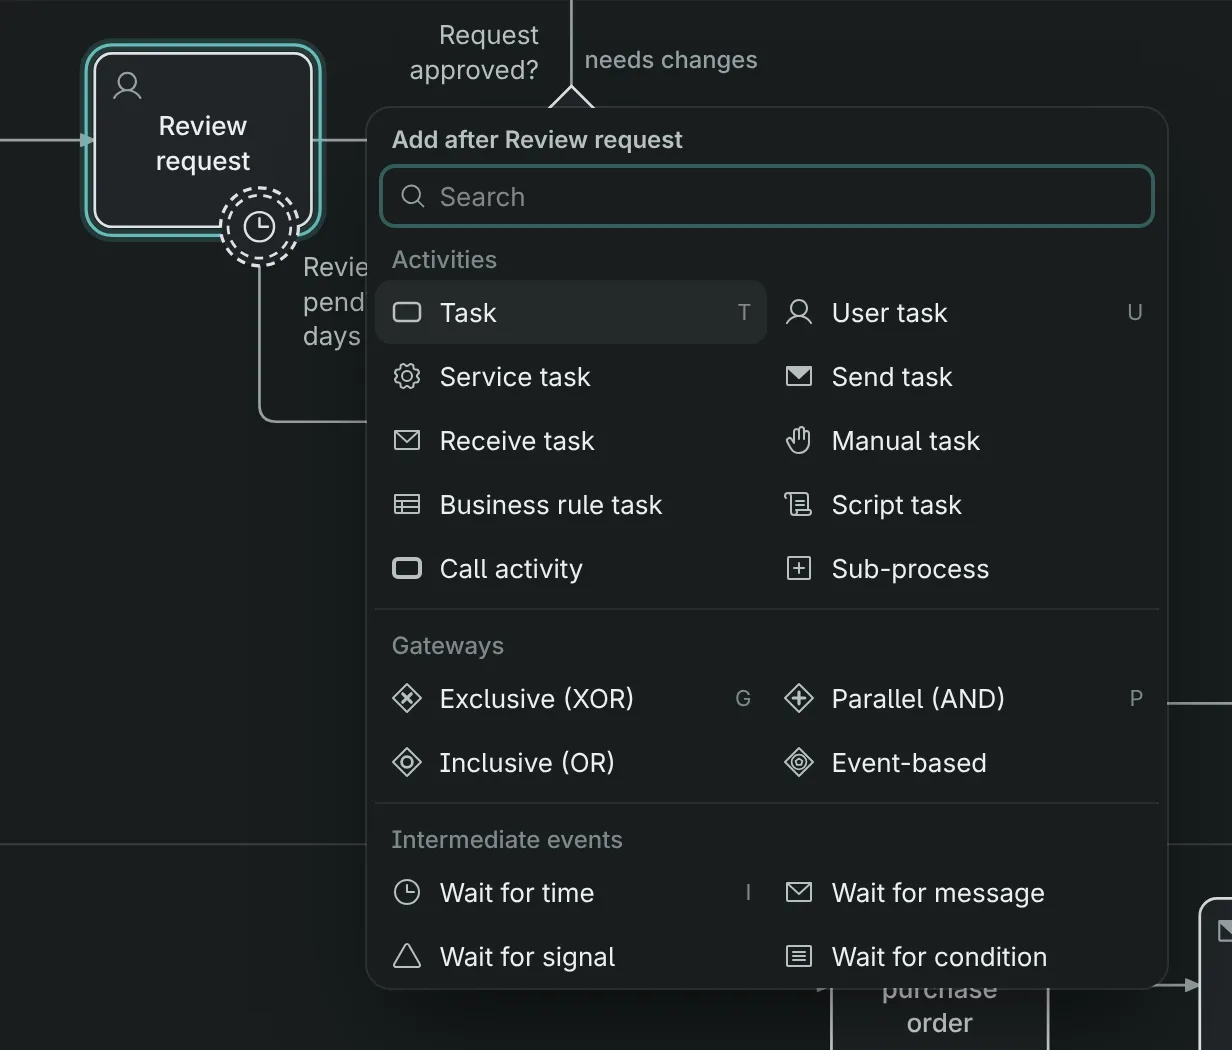This screenshot has width=1232, height=1050.
Task: Click the P shortcut hint beside Parallel
Action: 1136,698
